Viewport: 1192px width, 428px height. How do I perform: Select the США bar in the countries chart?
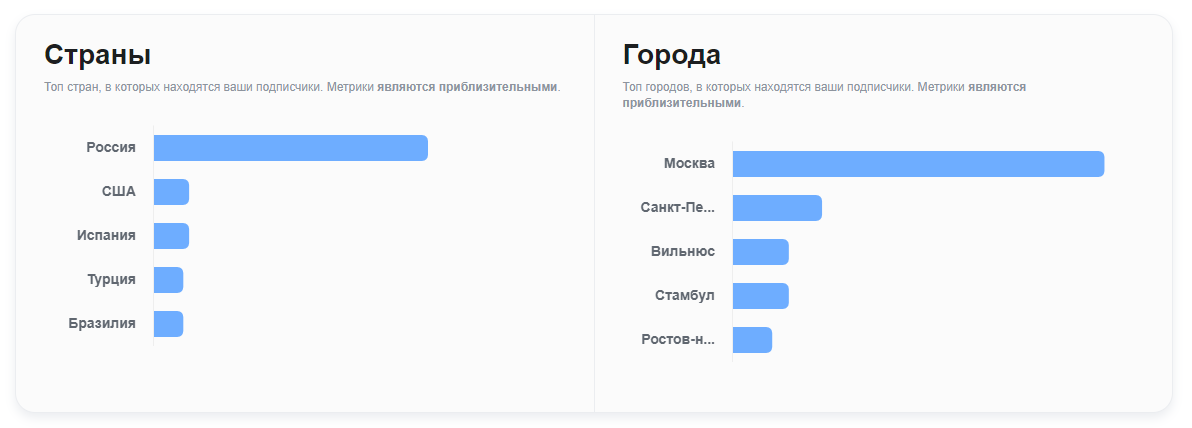(171, 192)
